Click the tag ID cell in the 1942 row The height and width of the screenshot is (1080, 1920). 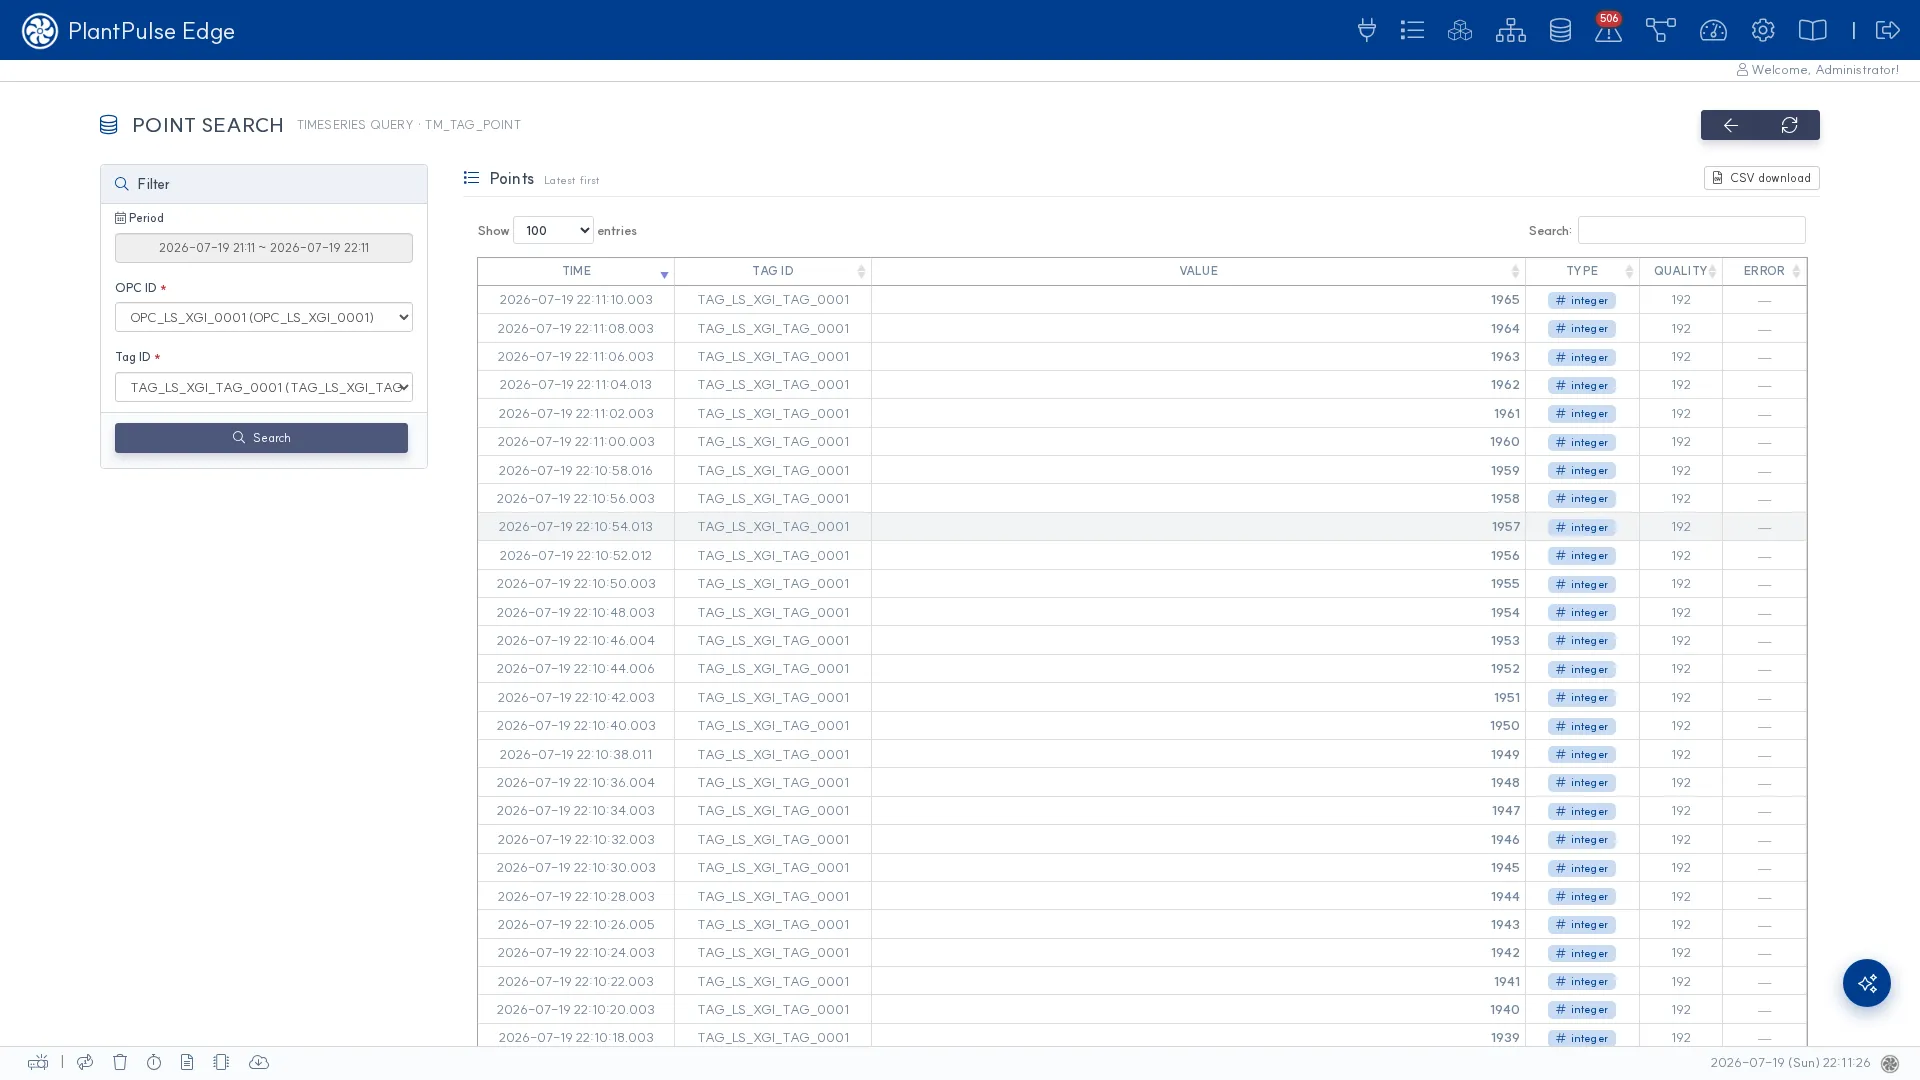tap(772, 953)
